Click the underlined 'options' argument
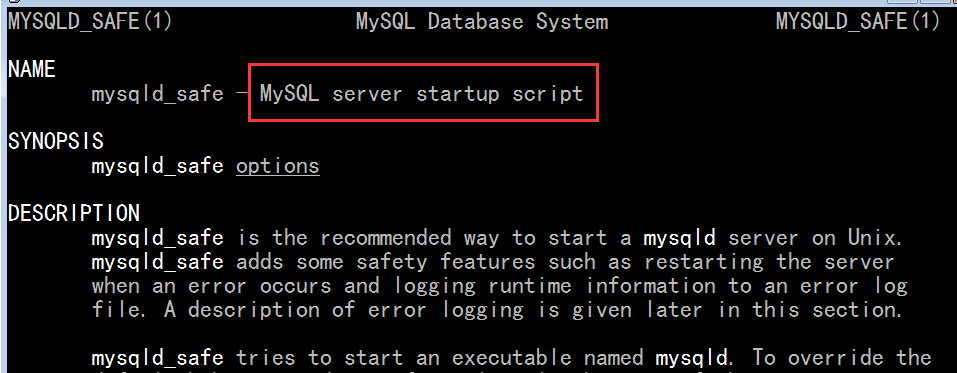Viewport: 957px width, 373px height. coord(278,166)
